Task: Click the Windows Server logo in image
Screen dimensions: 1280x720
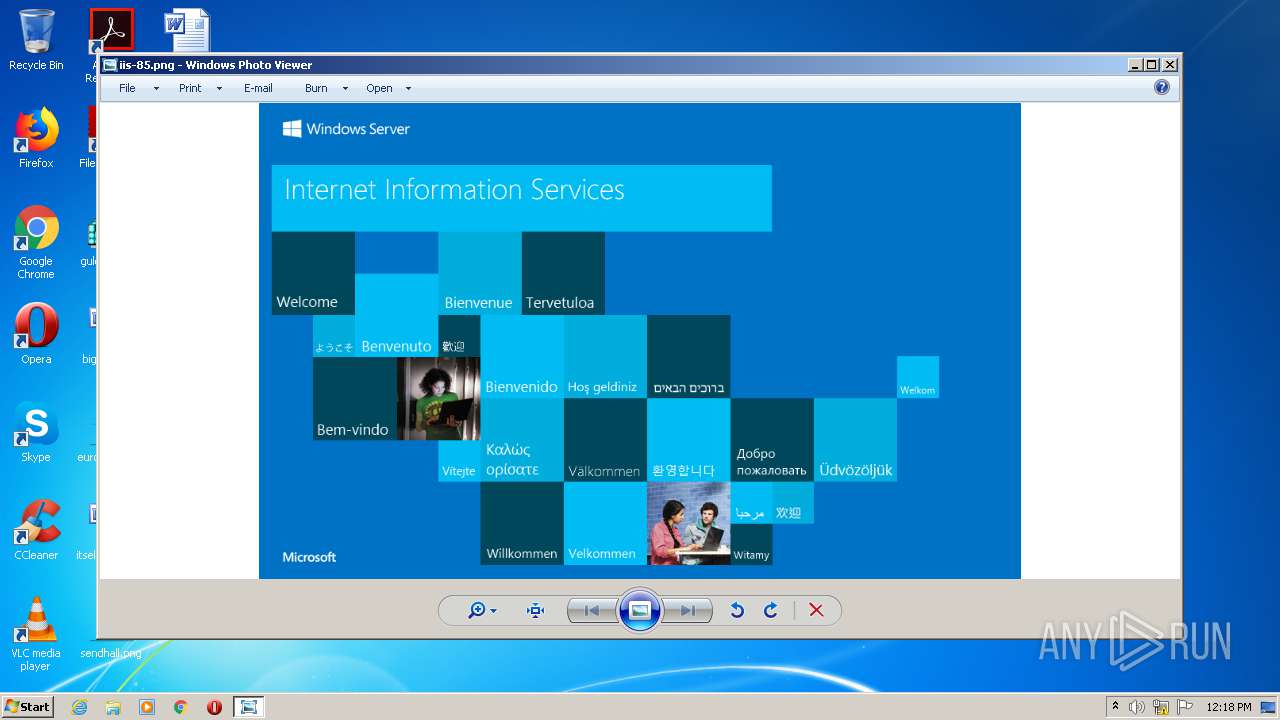Action: [346, 129]
